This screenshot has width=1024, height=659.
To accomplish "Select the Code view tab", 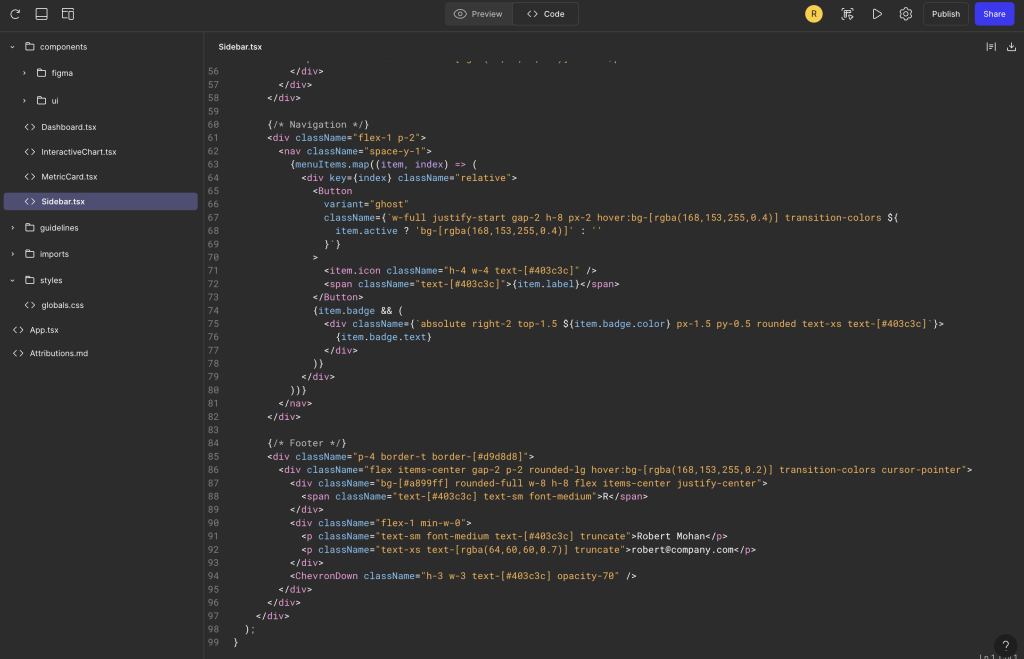I will 546,14.
